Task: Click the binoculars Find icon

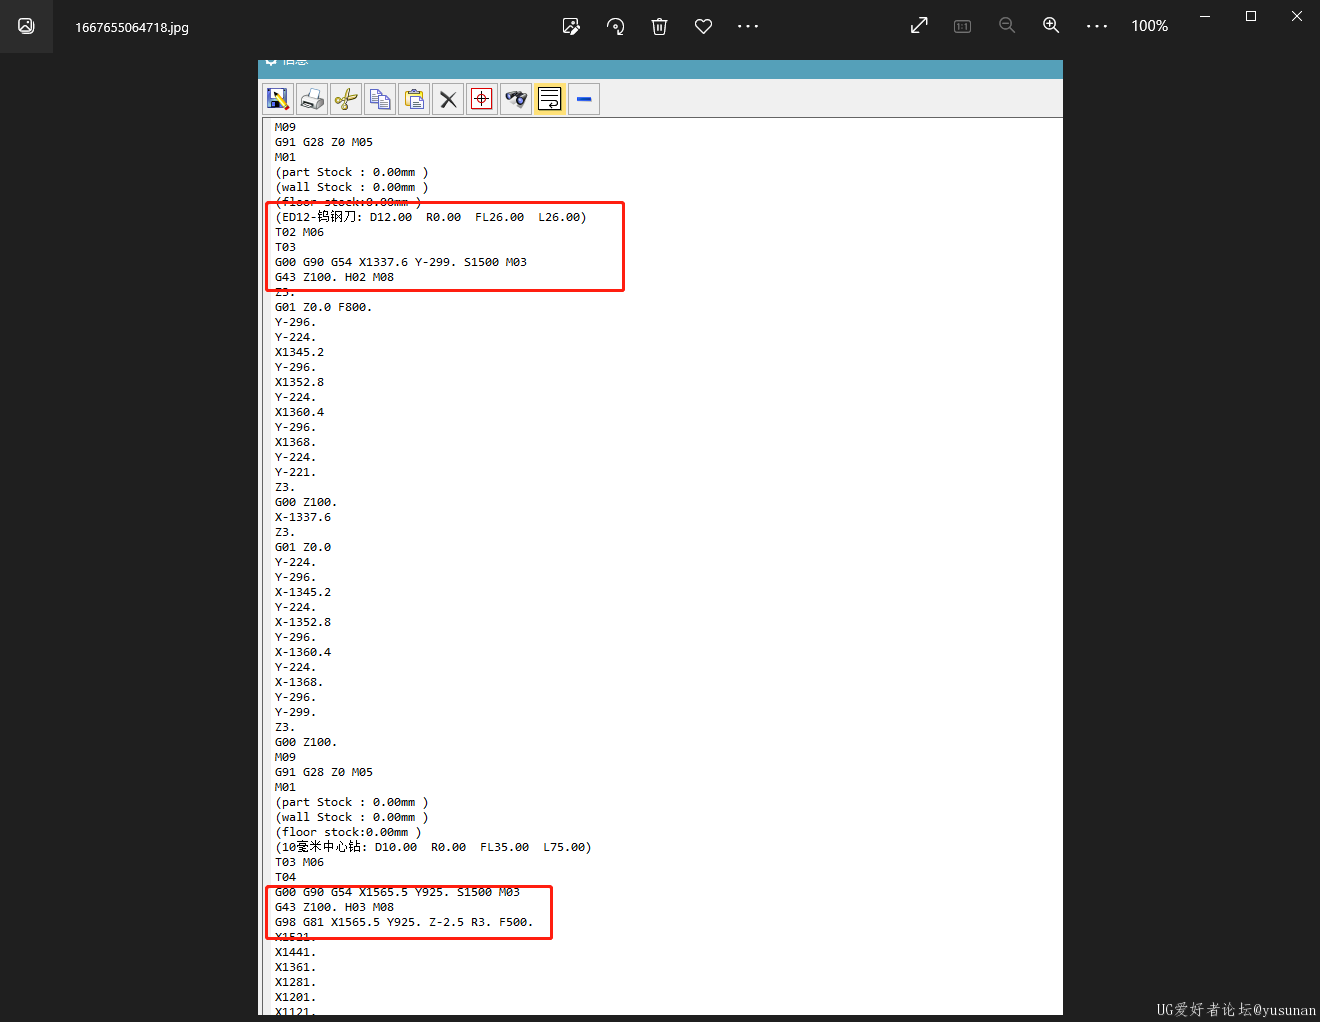Action: click(516, 99)
